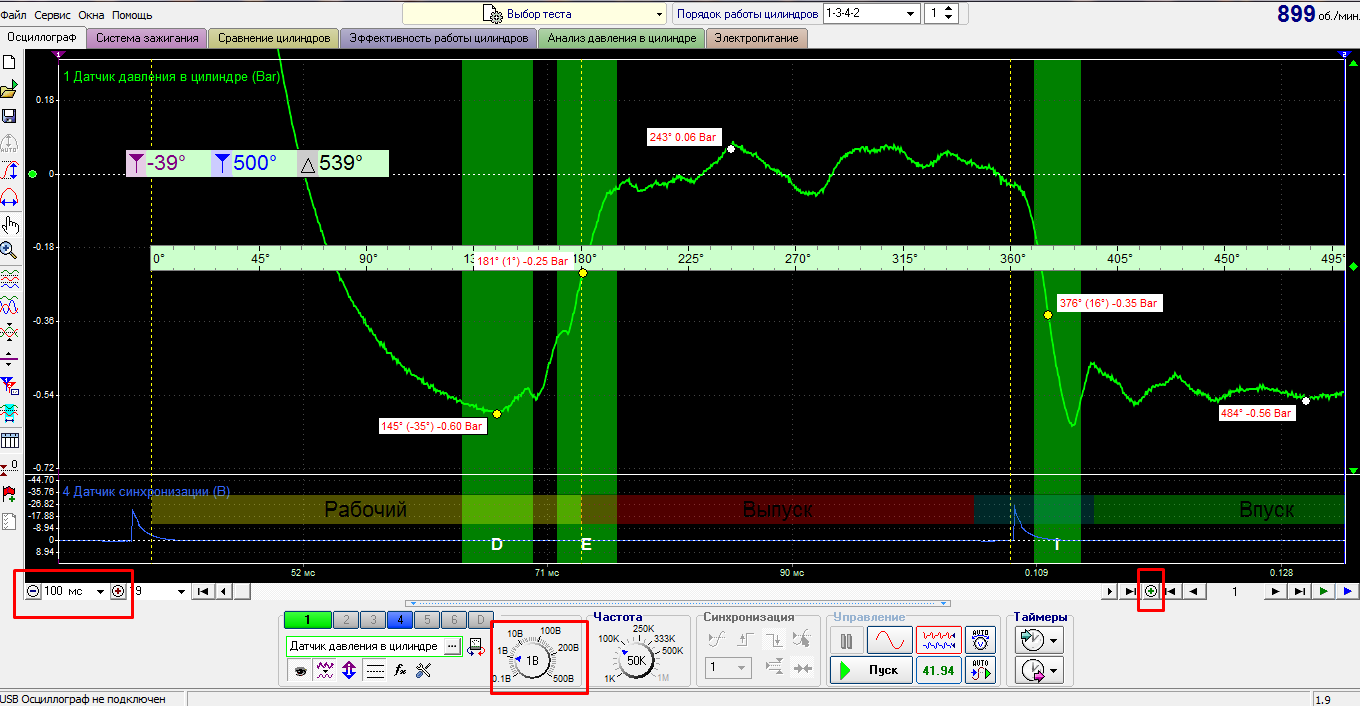Open the first timer dropdown arrow

click(x=1051, y=639)
